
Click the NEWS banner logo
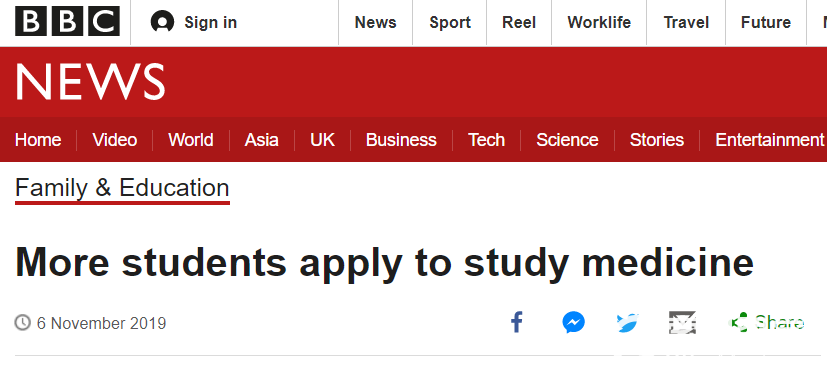(x=90, y=82)
